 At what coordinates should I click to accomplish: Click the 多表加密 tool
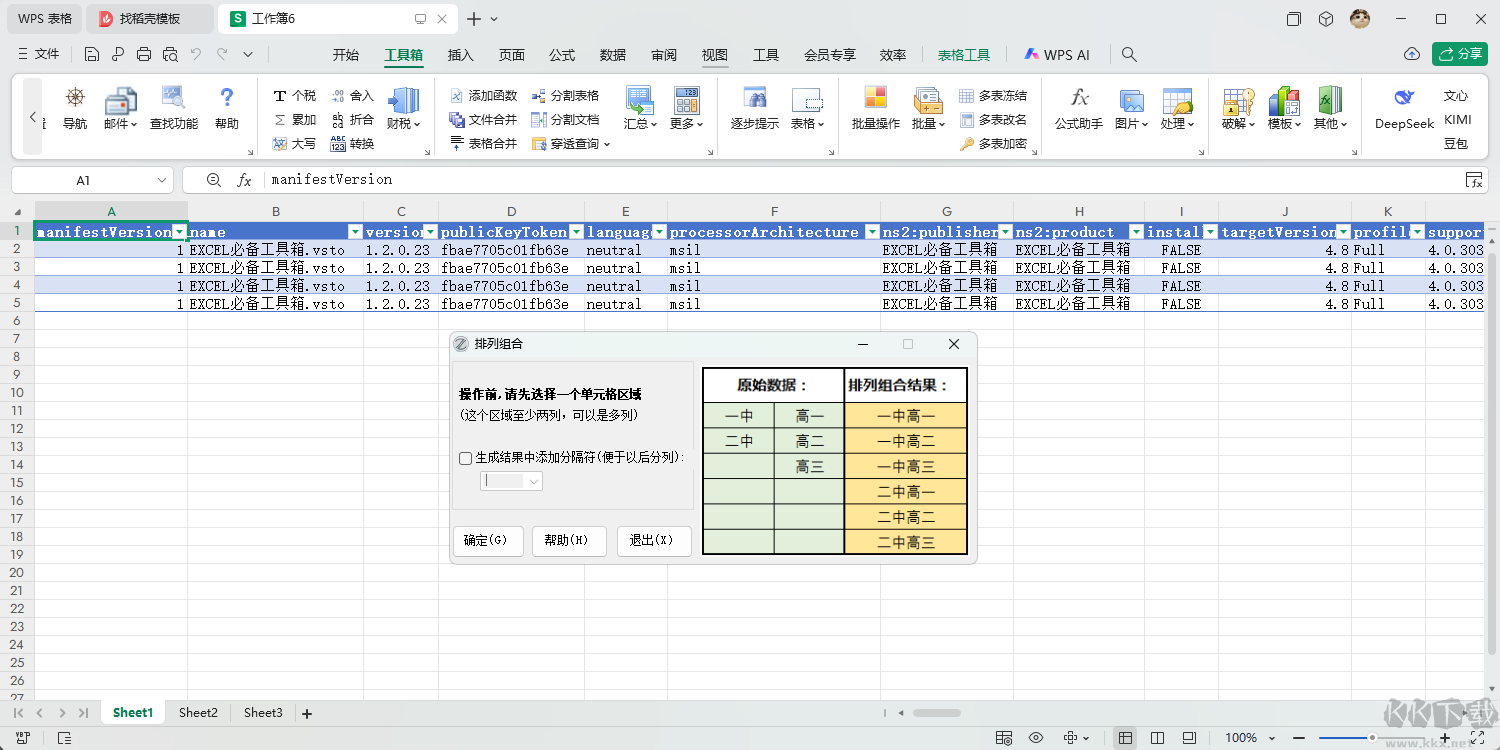tap(993, 144)
